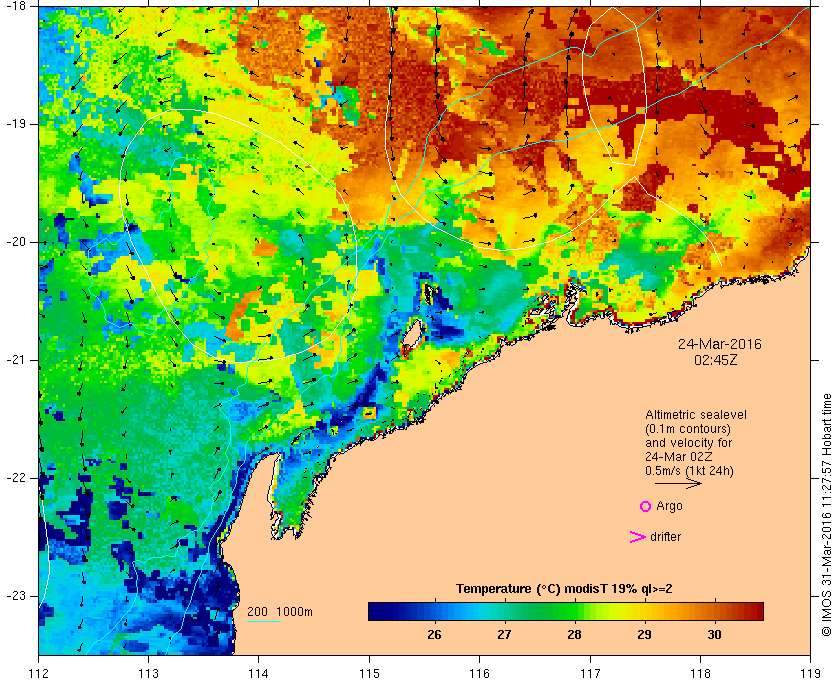Click the colorbar tick label 30

coord(714,635)
